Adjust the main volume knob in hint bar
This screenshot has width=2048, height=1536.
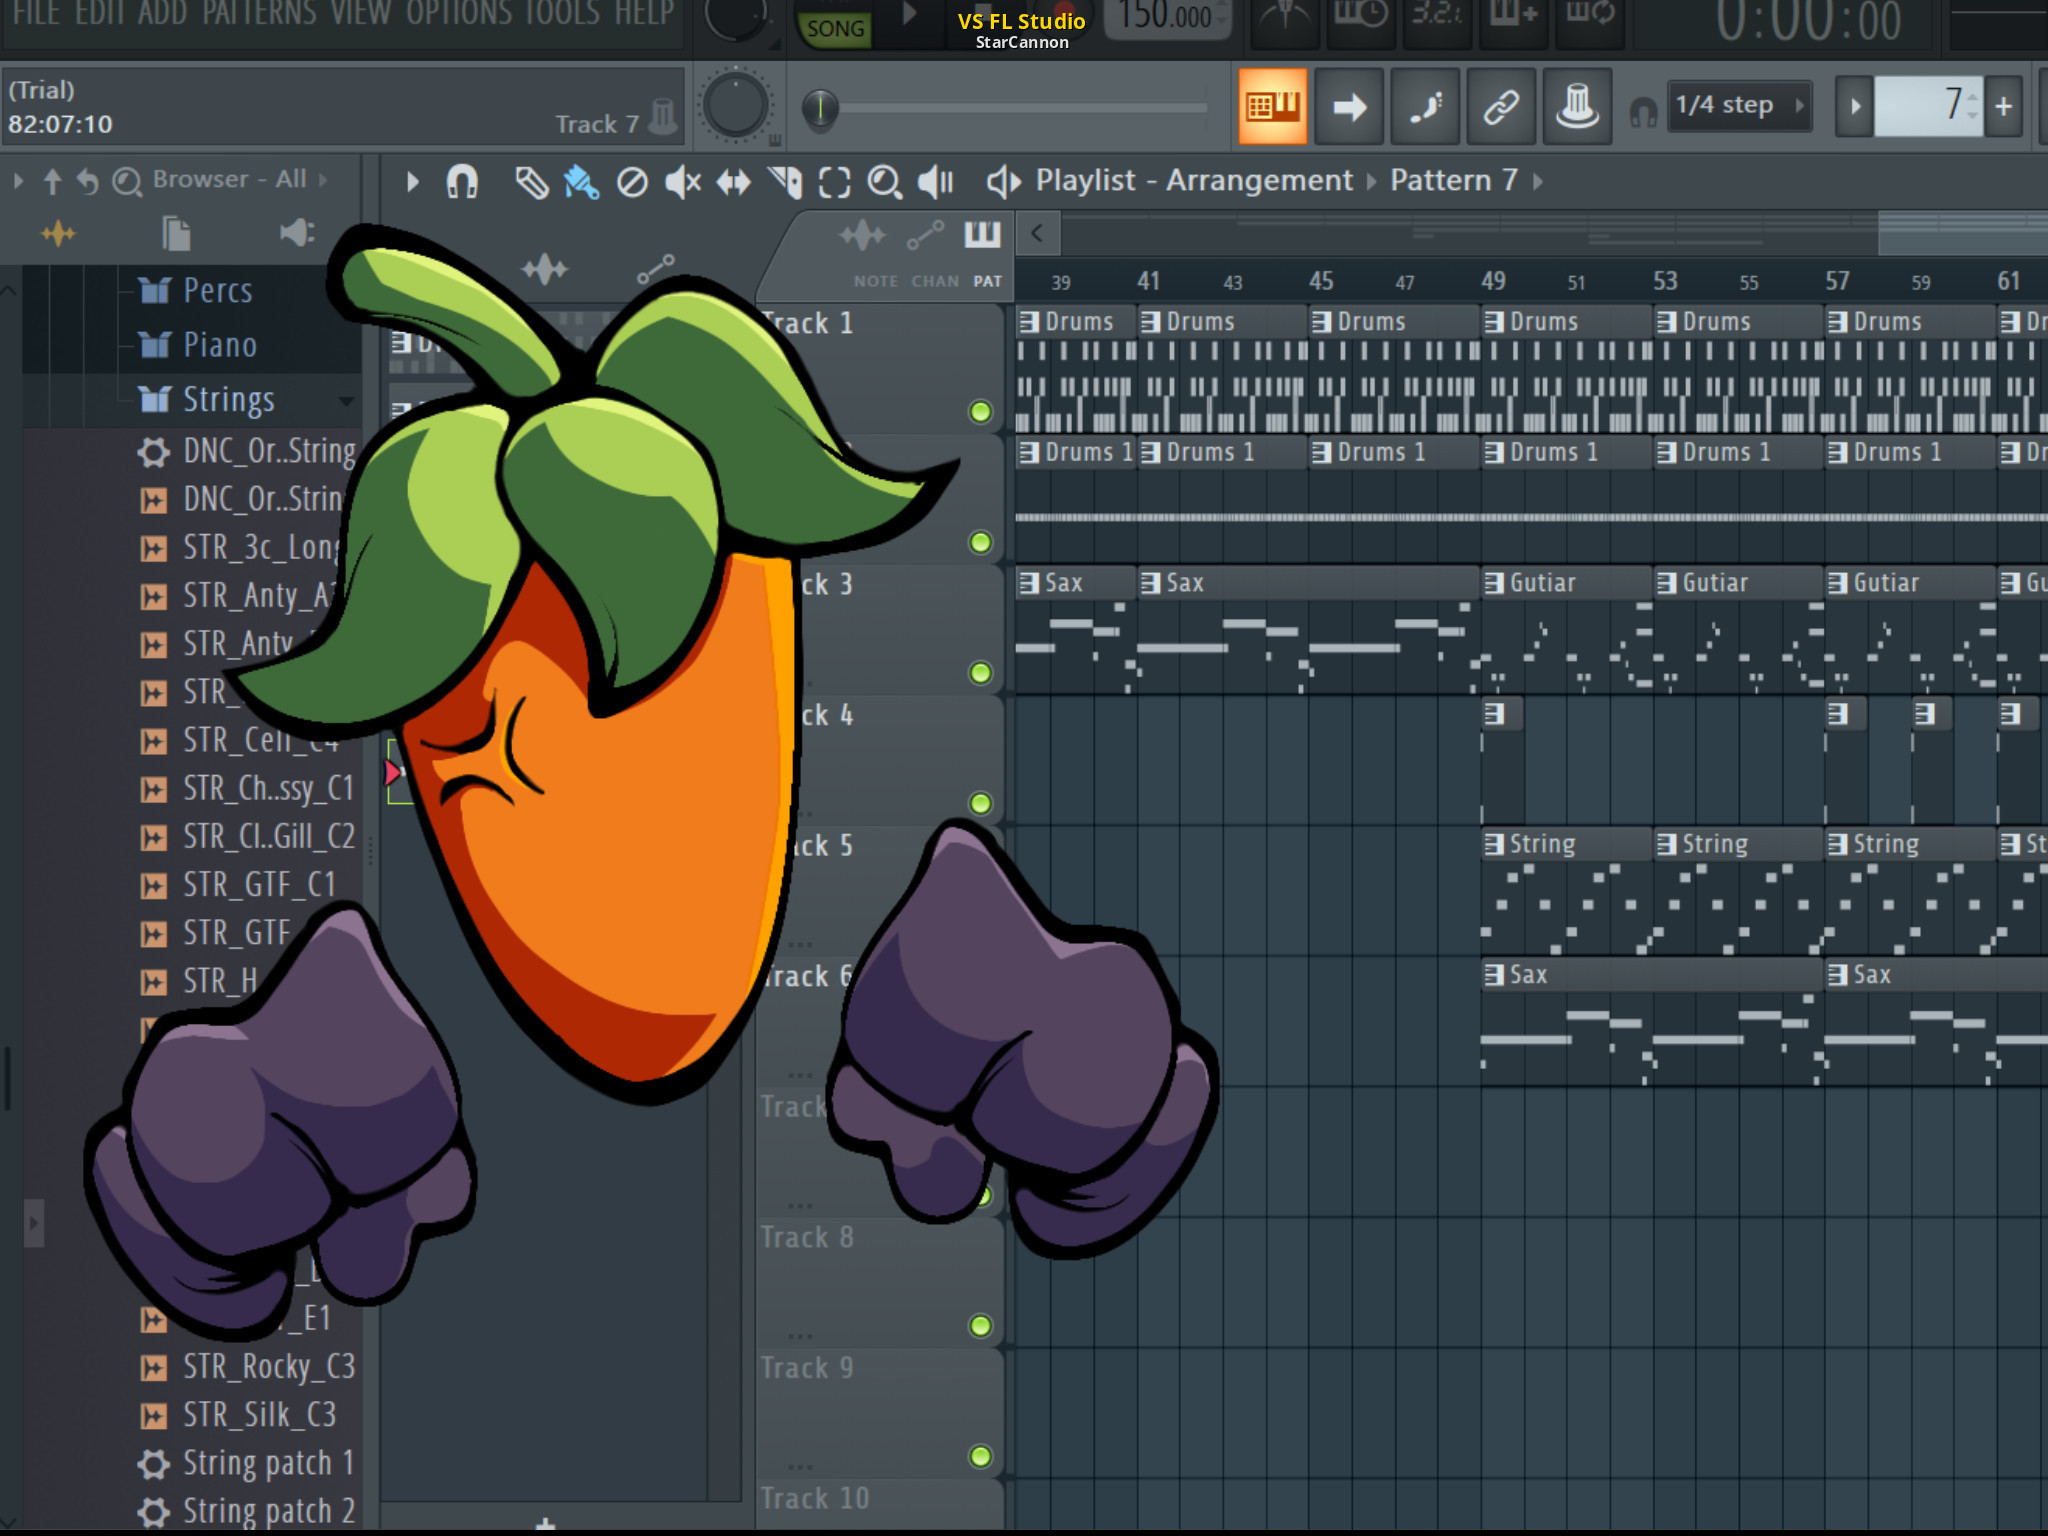pyautogui.click(x=735, y=106)
